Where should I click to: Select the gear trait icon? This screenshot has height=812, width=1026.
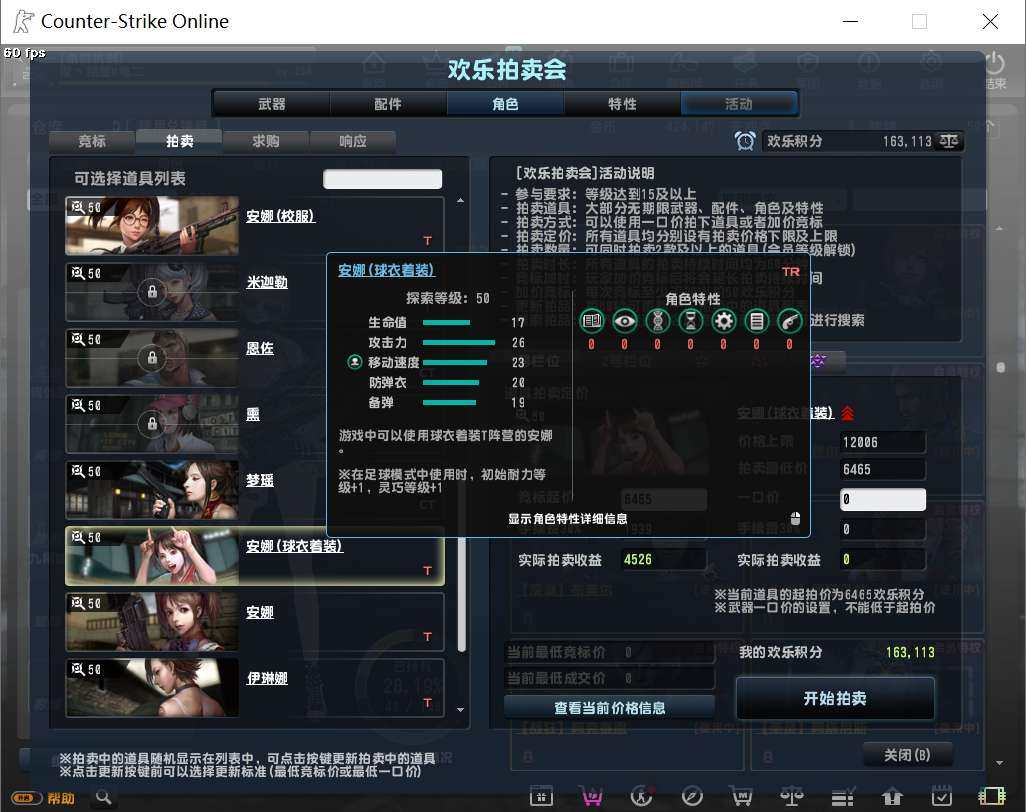click(723, 321)
